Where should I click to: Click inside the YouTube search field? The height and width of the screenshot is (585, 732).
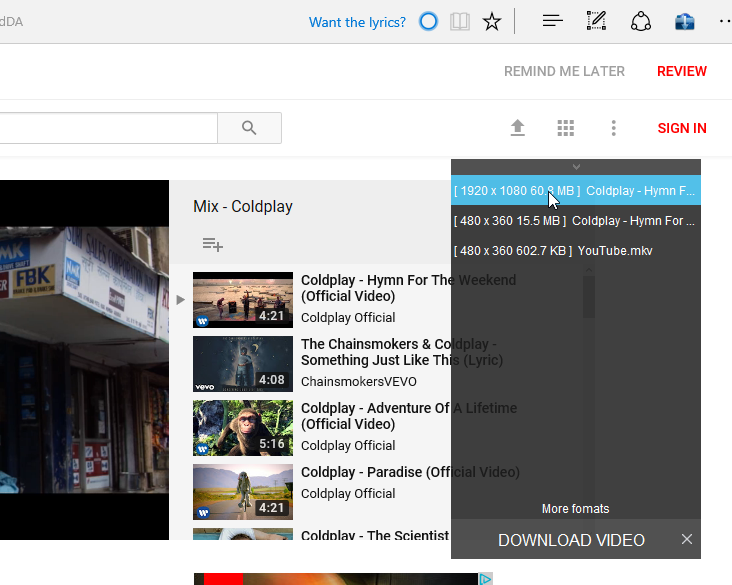point(108,128)
